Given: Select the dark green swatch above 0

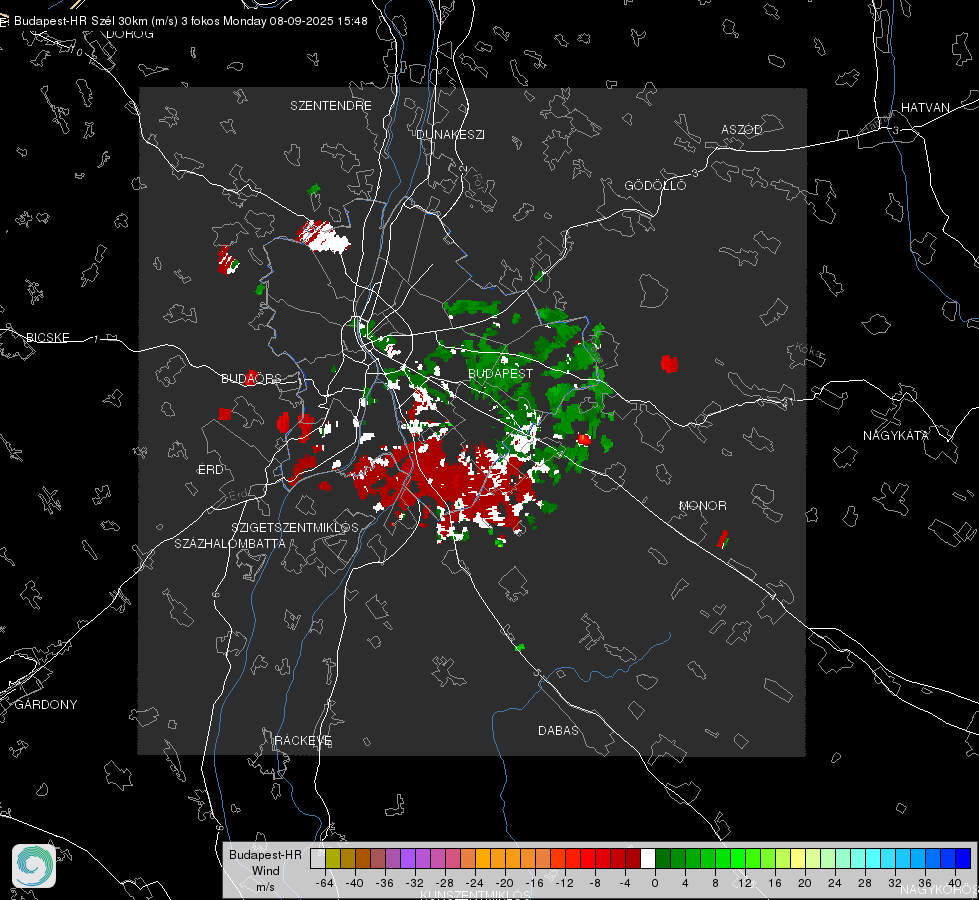Looking at the screenshot, I should point(663,858).
